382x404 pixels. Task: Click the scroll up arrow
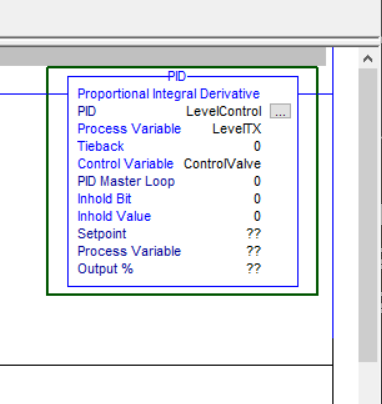point(368,59)
